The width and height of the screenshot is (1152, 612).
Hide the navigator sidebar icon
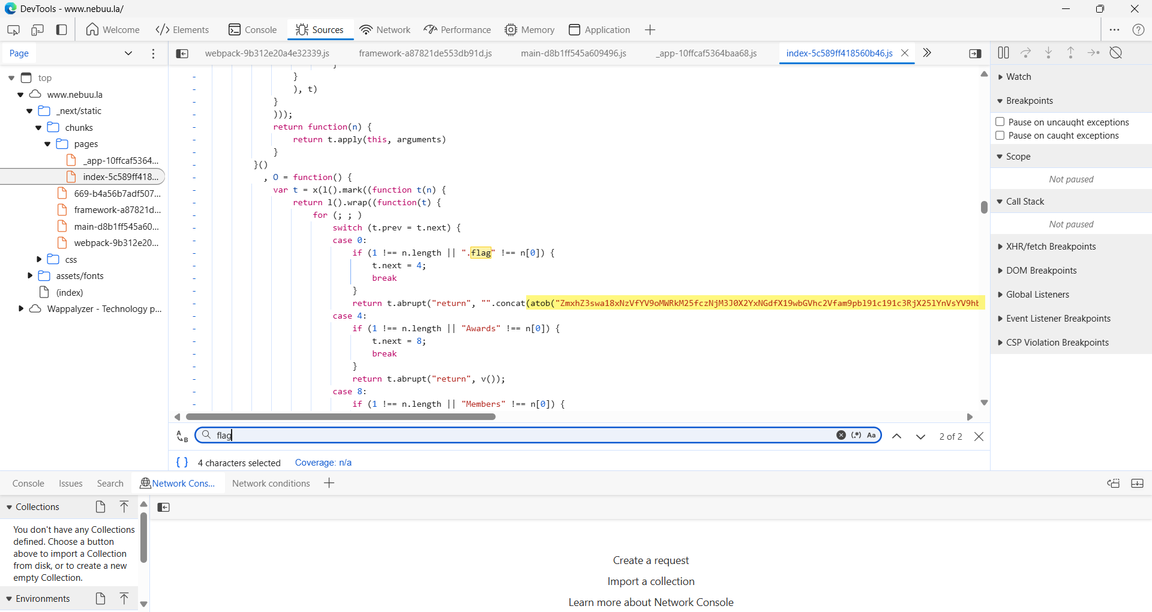[x=182, y=54]
